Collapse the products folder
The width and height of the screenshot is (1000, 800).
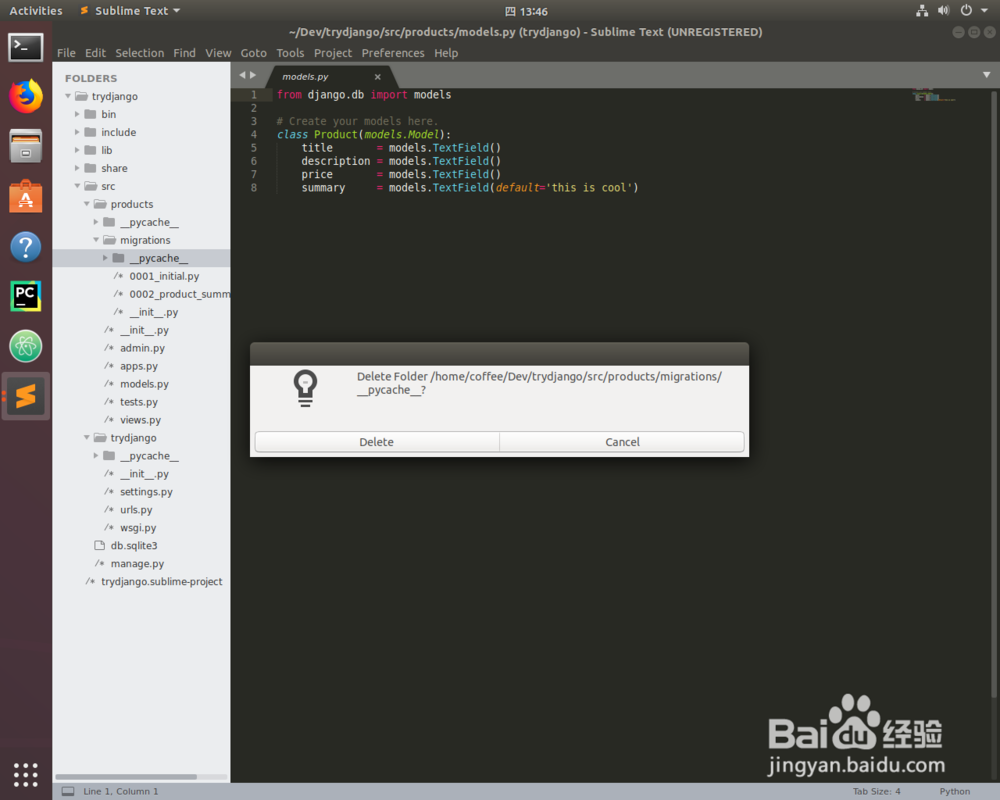tap(87, 204)
